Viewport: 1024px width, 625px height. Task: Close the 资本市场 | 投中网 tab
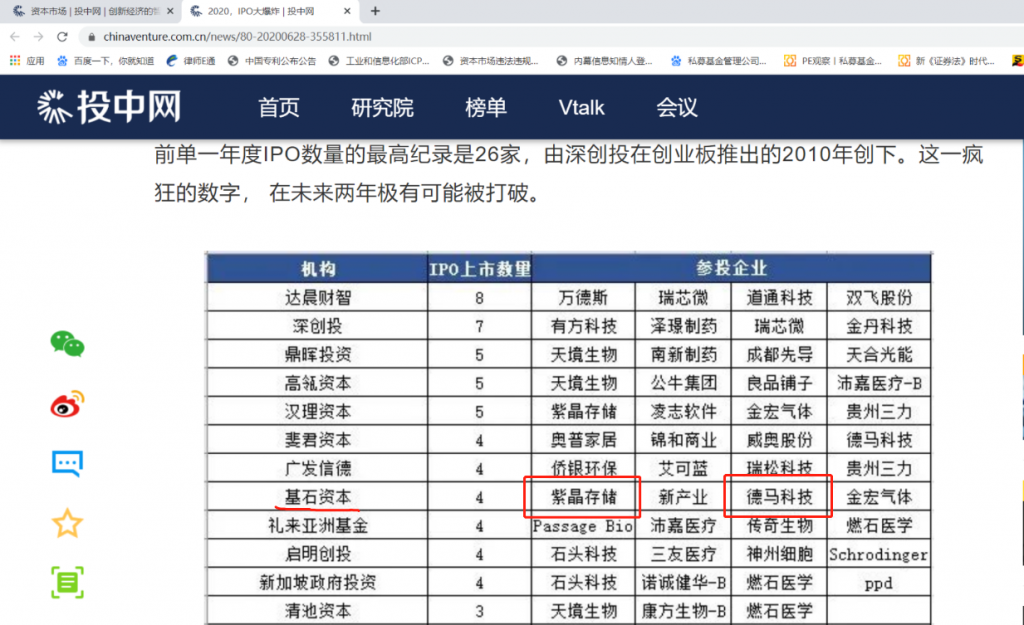click(170, 11)
